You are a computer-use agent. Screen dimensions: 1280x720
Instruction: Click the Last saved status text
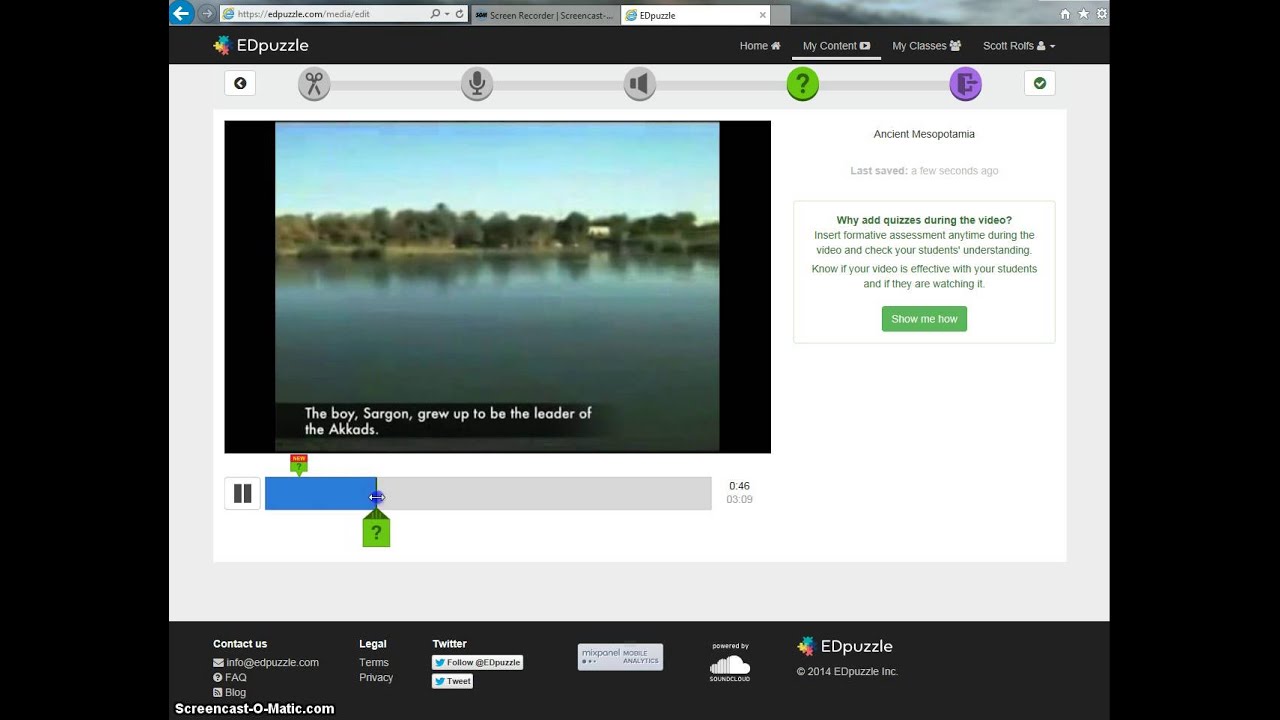point(924,171)
